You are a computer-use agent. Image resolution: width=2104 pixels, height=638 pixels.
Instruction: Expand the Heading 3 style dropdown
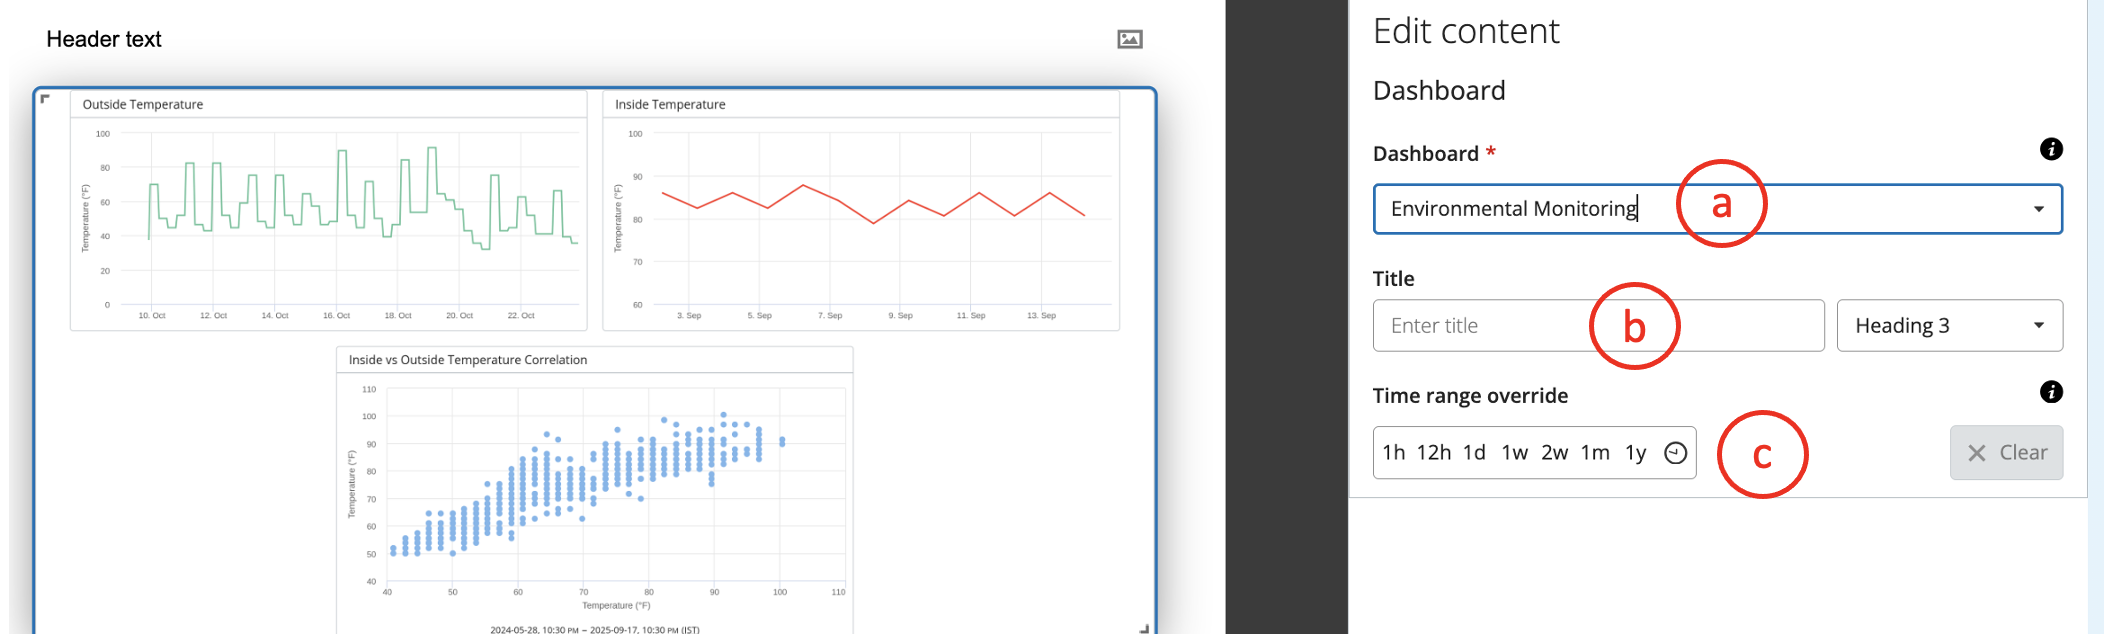pos(1950,326)
